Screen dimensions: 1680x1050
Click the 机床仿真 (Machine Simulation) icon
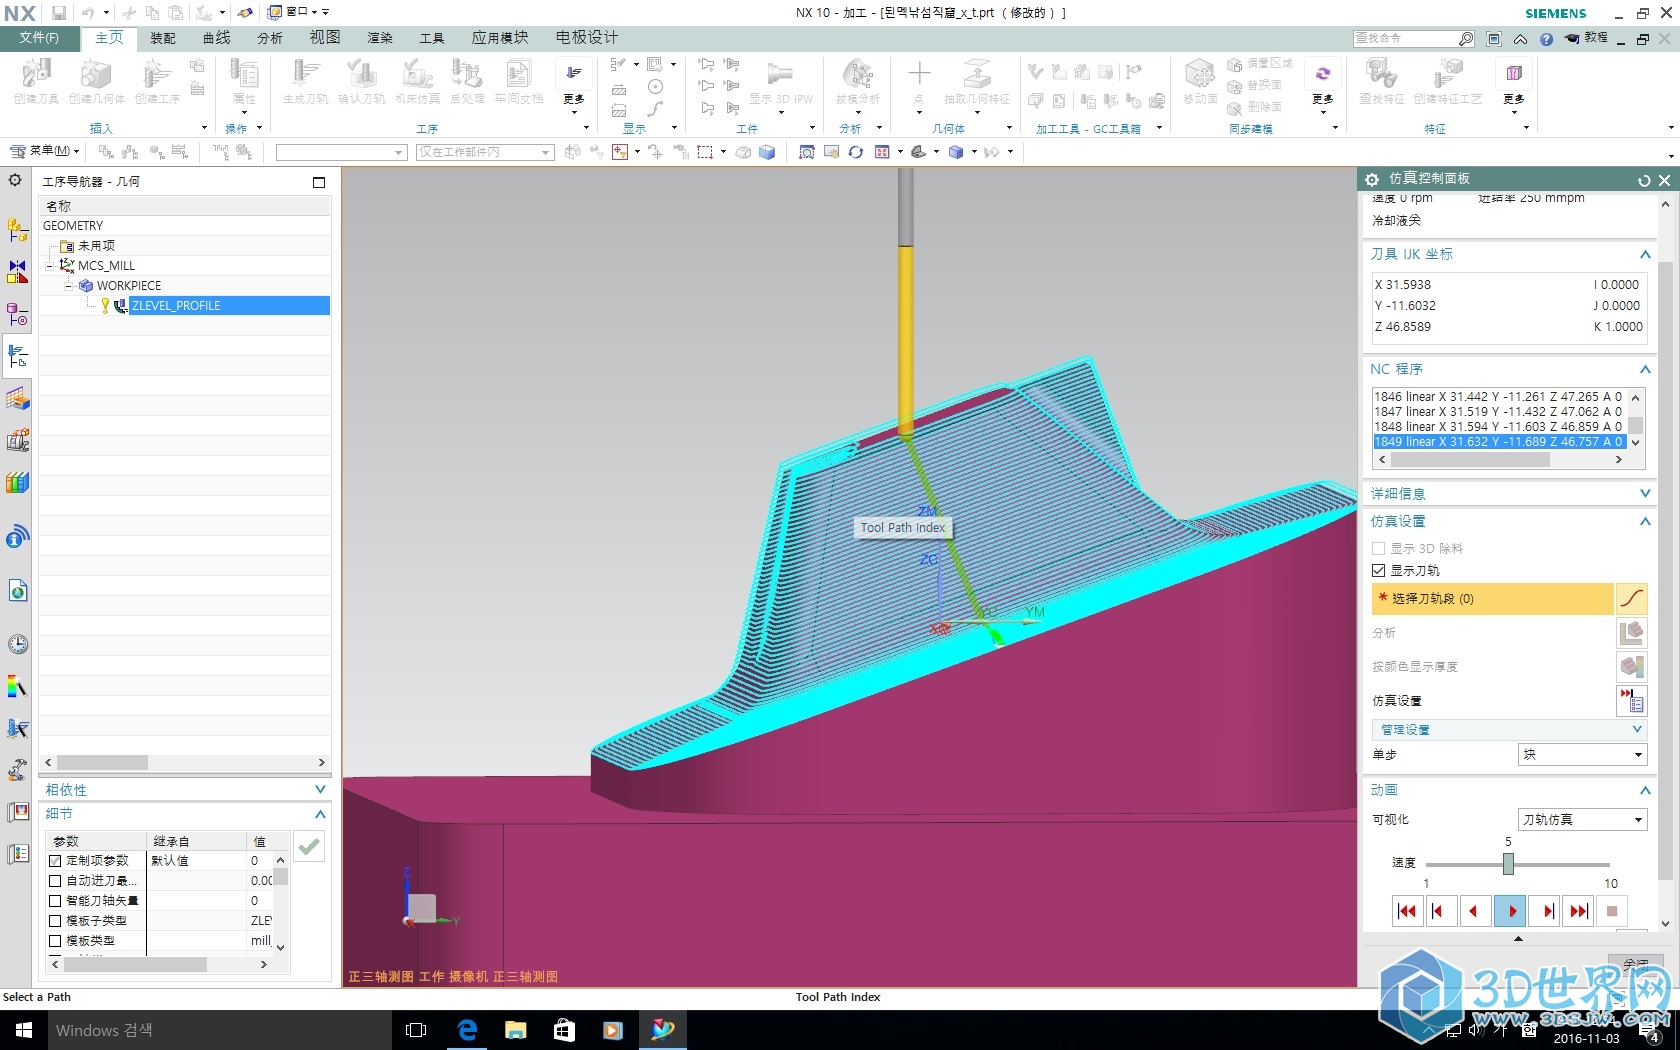coord(417,82)
